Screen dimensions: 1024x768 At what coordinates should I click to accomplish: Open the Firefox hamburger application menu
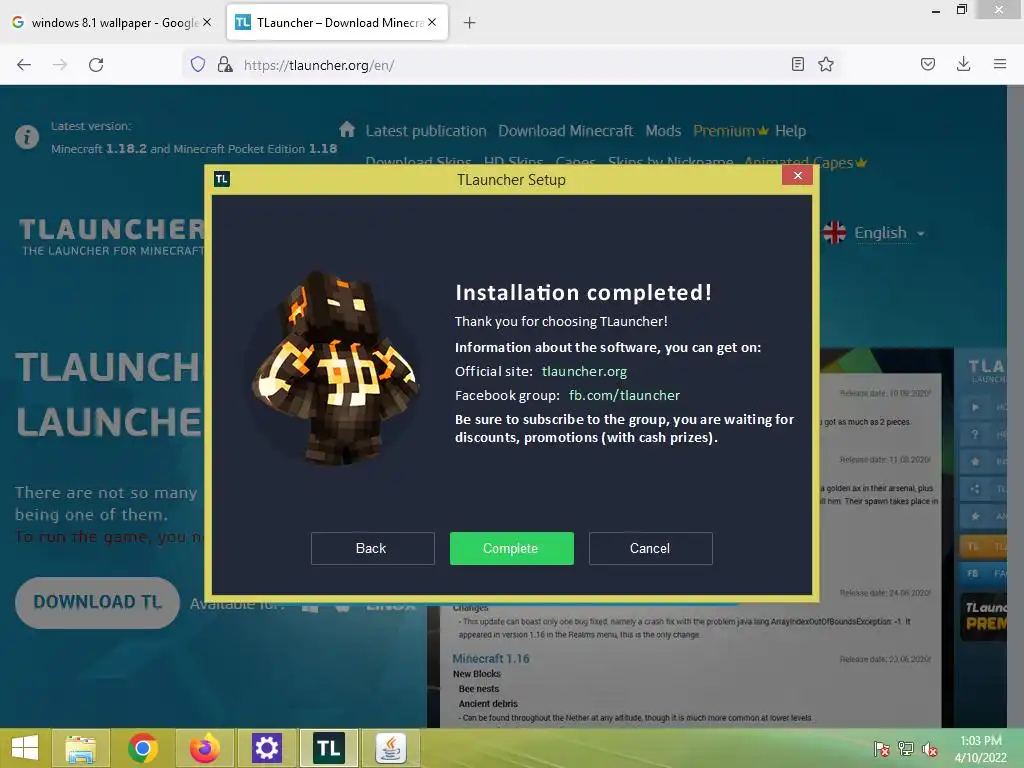1000,64
